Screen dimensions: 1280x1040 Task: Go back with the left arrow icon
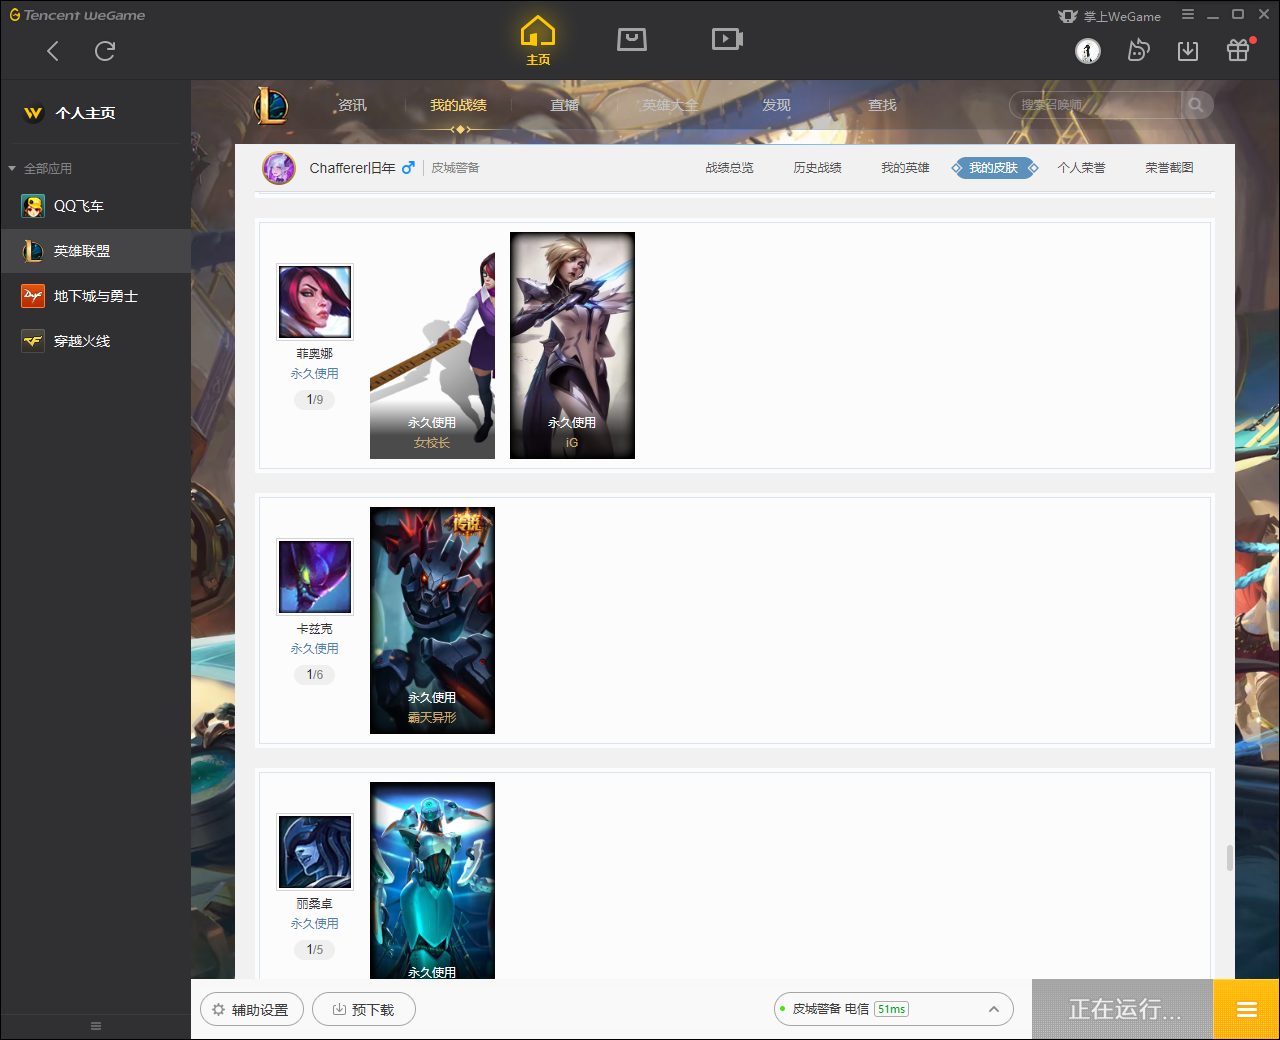pyautogui.click(x=53, y=51)
